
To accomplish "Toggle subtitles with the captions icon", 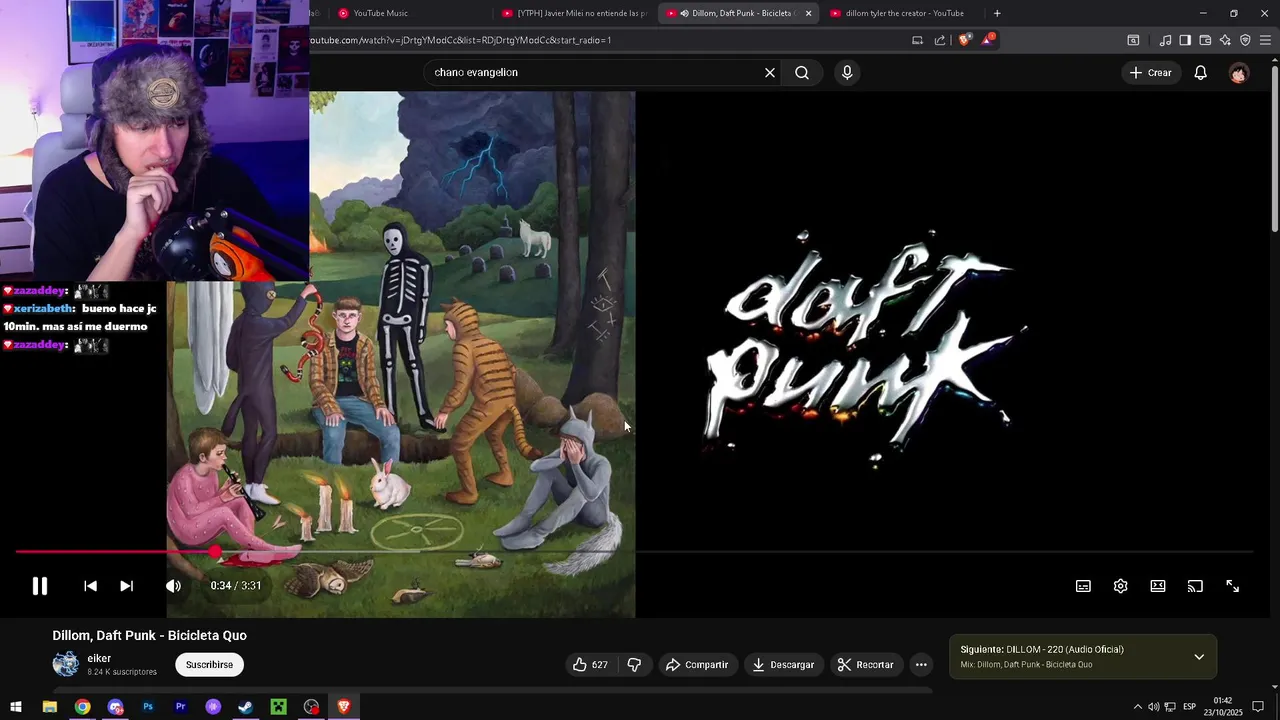I will click(1083, 586).
